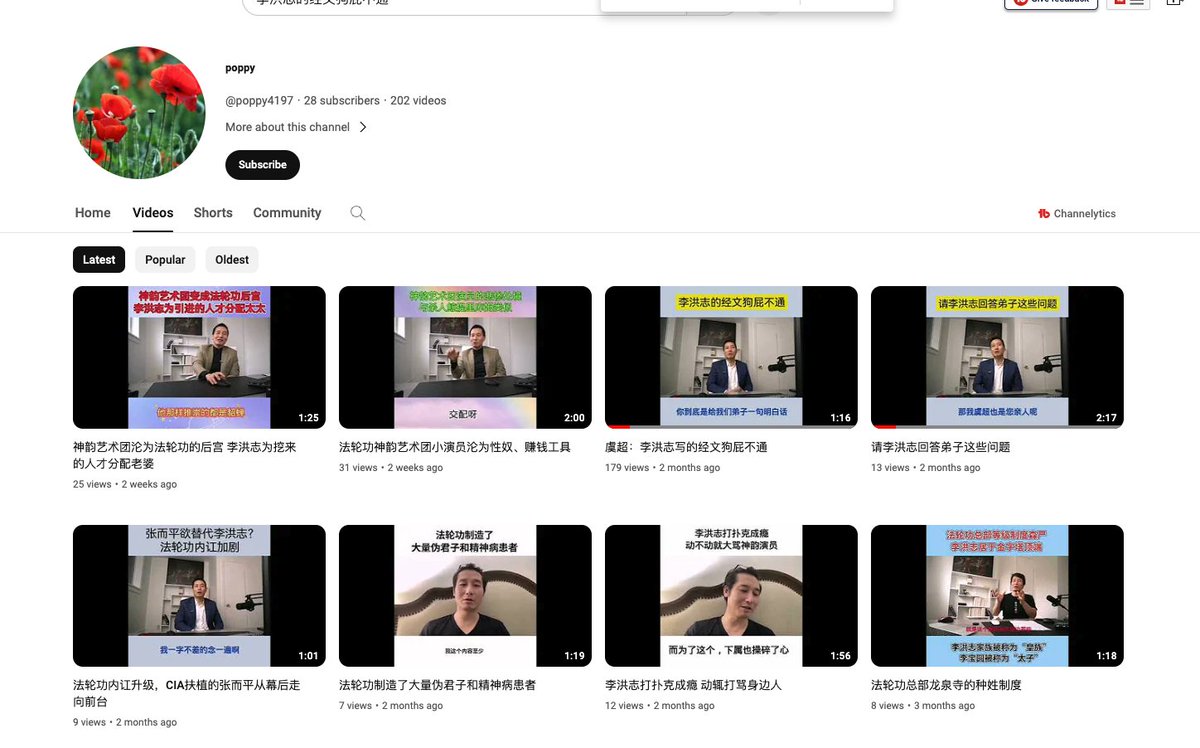Click the 2:17 duration badge
The width and height of the screenshot is (1200, 748).
pos(1106,418)
